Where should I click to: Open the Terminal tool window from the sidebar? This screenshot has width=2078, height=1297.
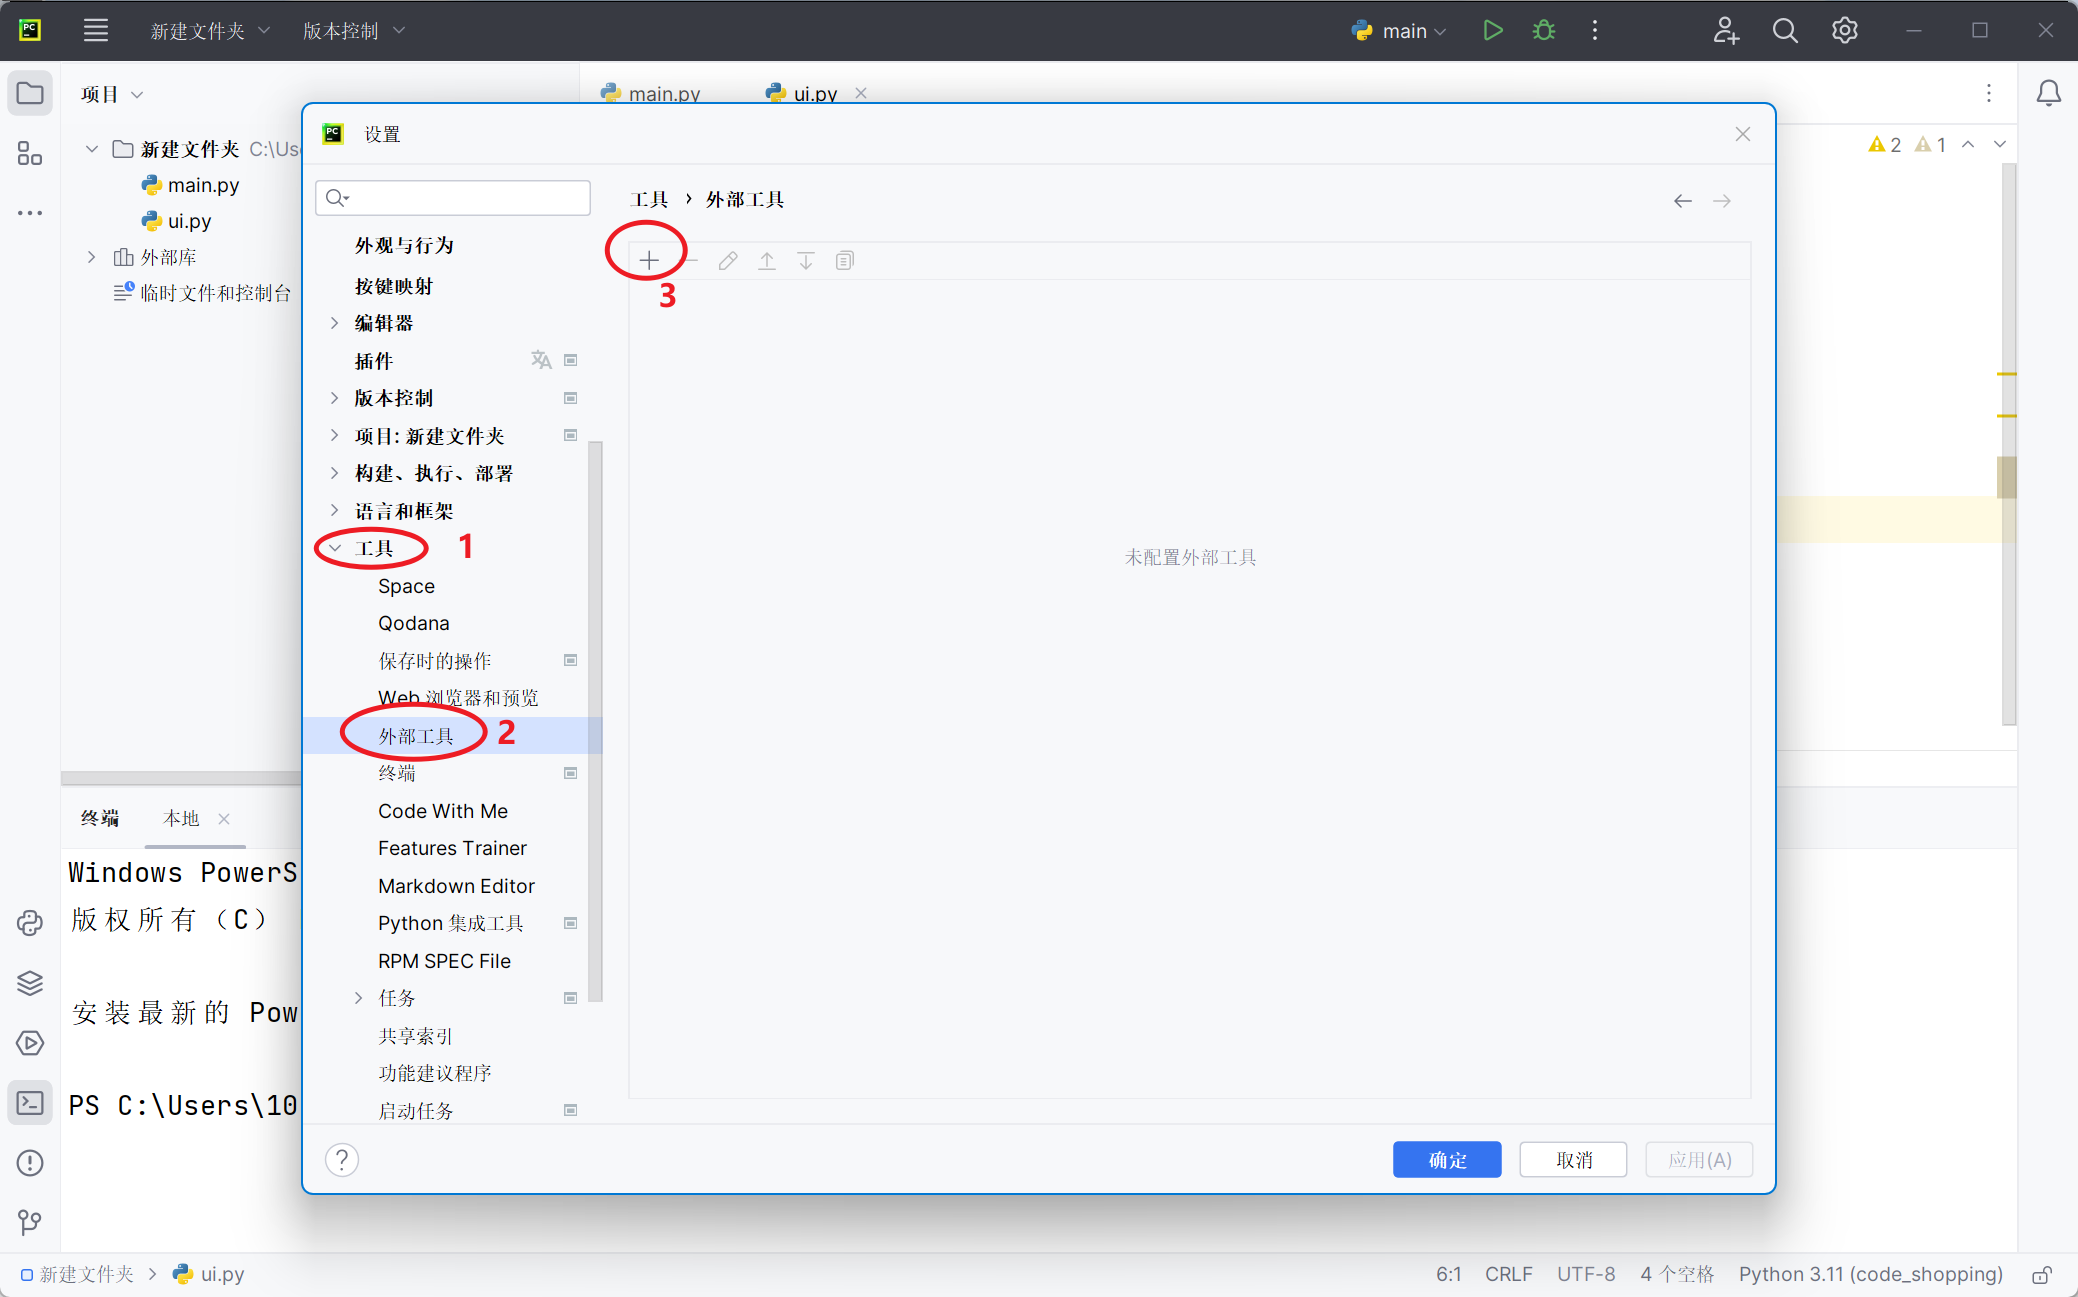click(x=30, y=1102)
